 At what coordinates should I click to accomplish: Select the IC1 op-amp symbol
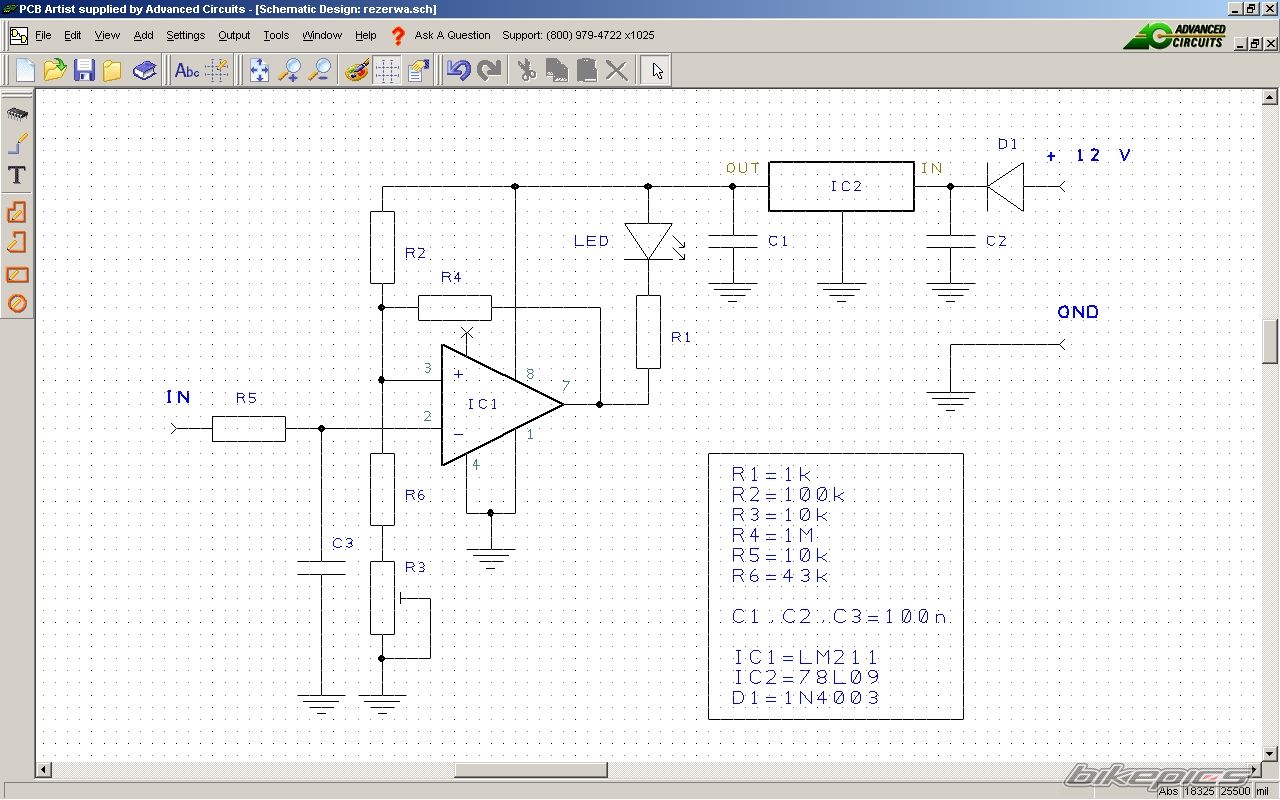pyautogui.click(x=502, y=405)
